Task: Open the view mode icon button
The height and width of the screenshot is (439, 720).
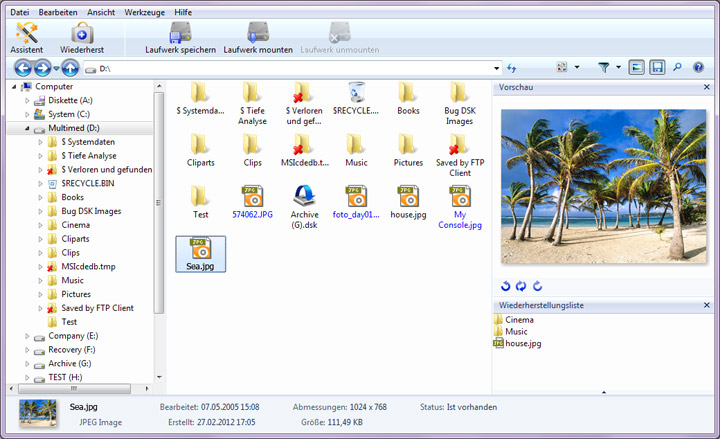Action: click(x=562, y=68)
